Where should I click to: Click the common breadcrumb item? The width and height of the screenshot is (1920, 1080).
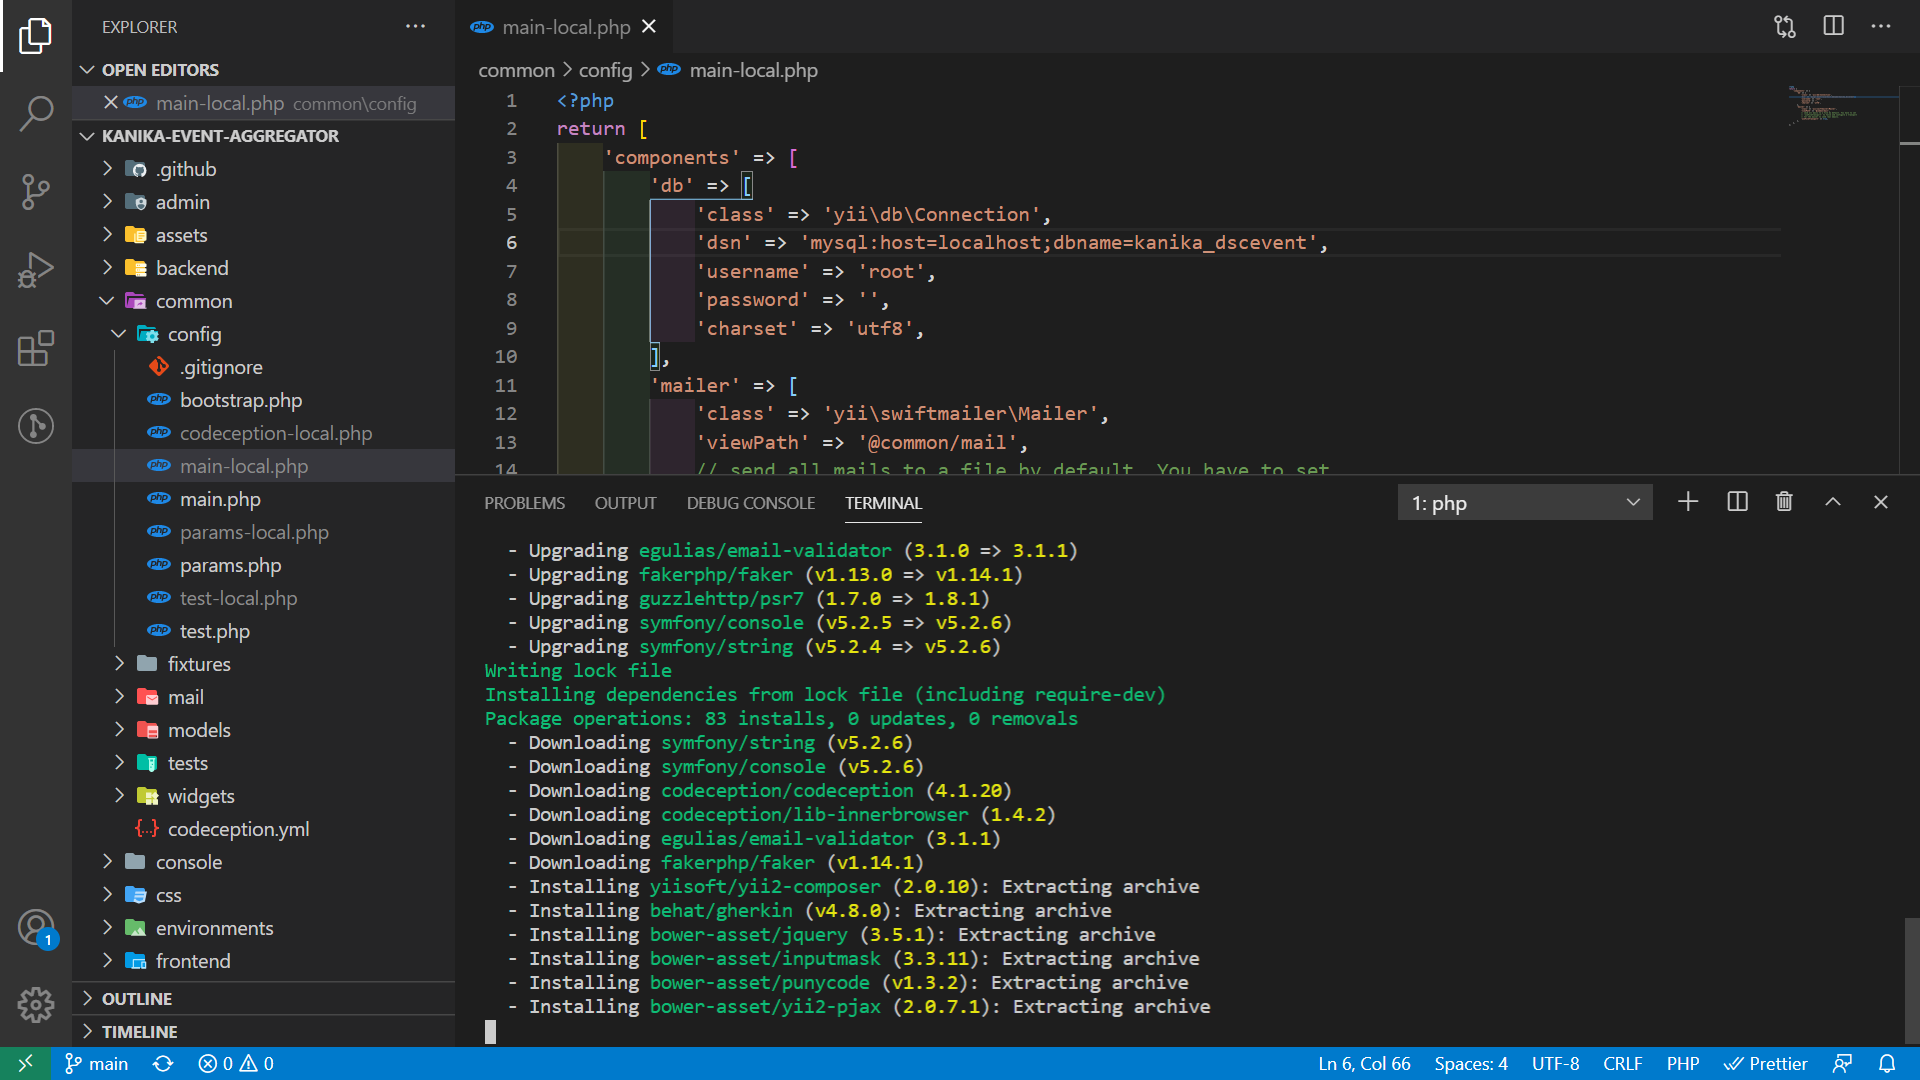tap(516, 70)
